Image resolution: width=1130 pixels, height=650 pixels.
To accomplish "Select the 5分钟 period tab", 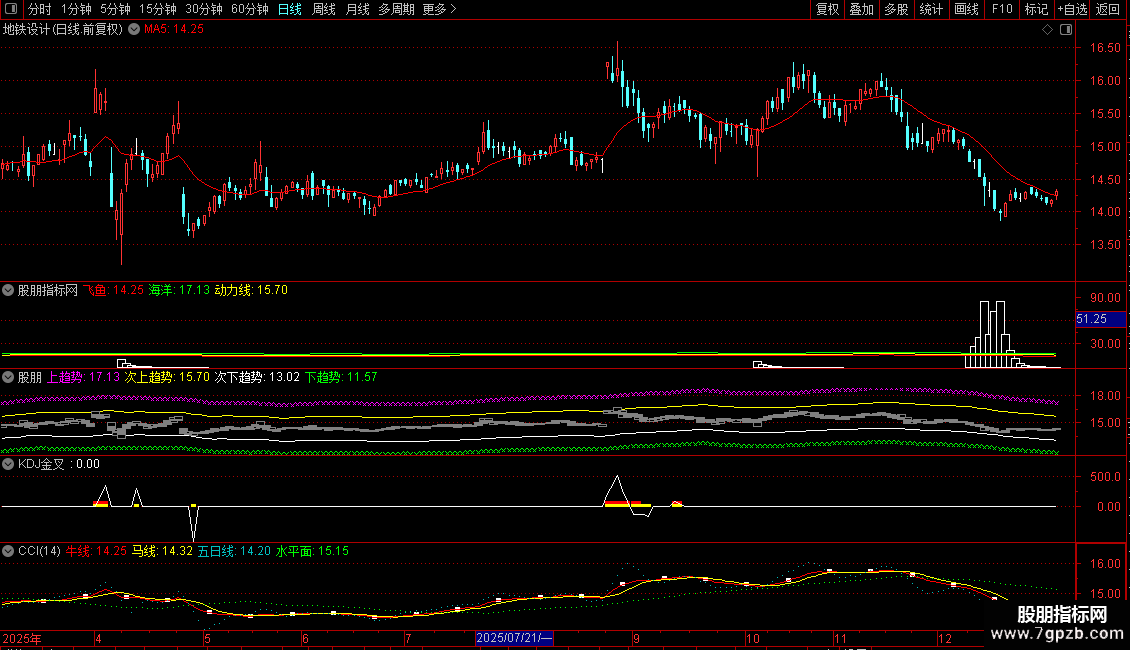I will click(115, 9).
